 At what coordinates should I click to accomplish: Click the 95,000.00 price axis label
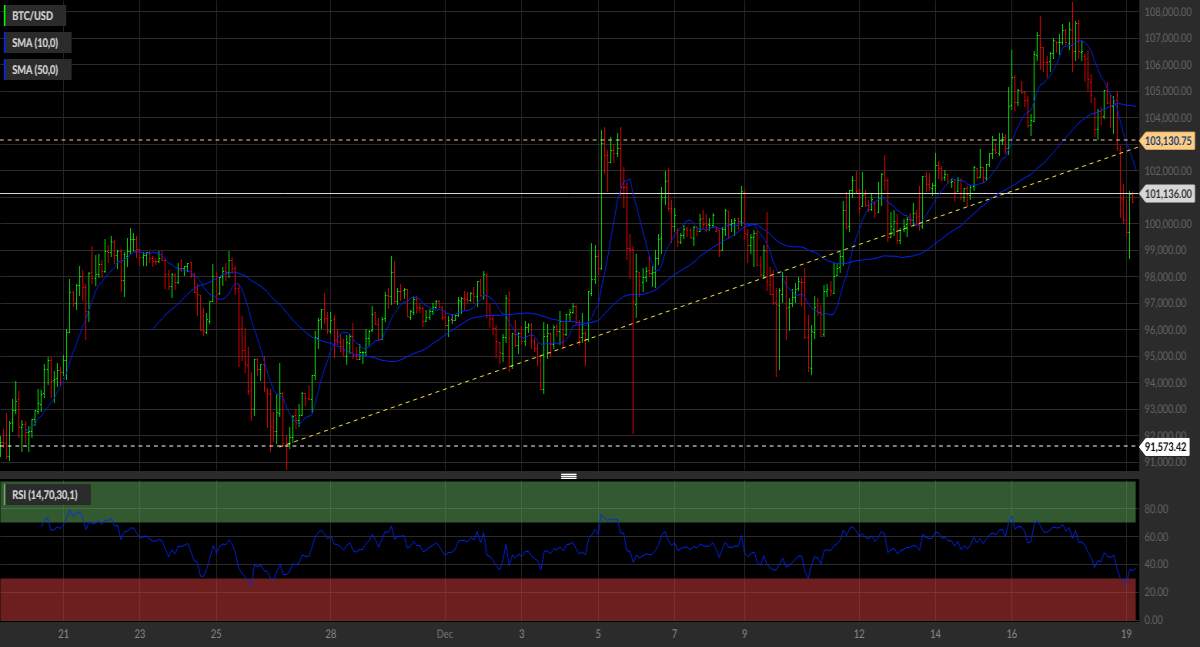[x=1166, y=356]
